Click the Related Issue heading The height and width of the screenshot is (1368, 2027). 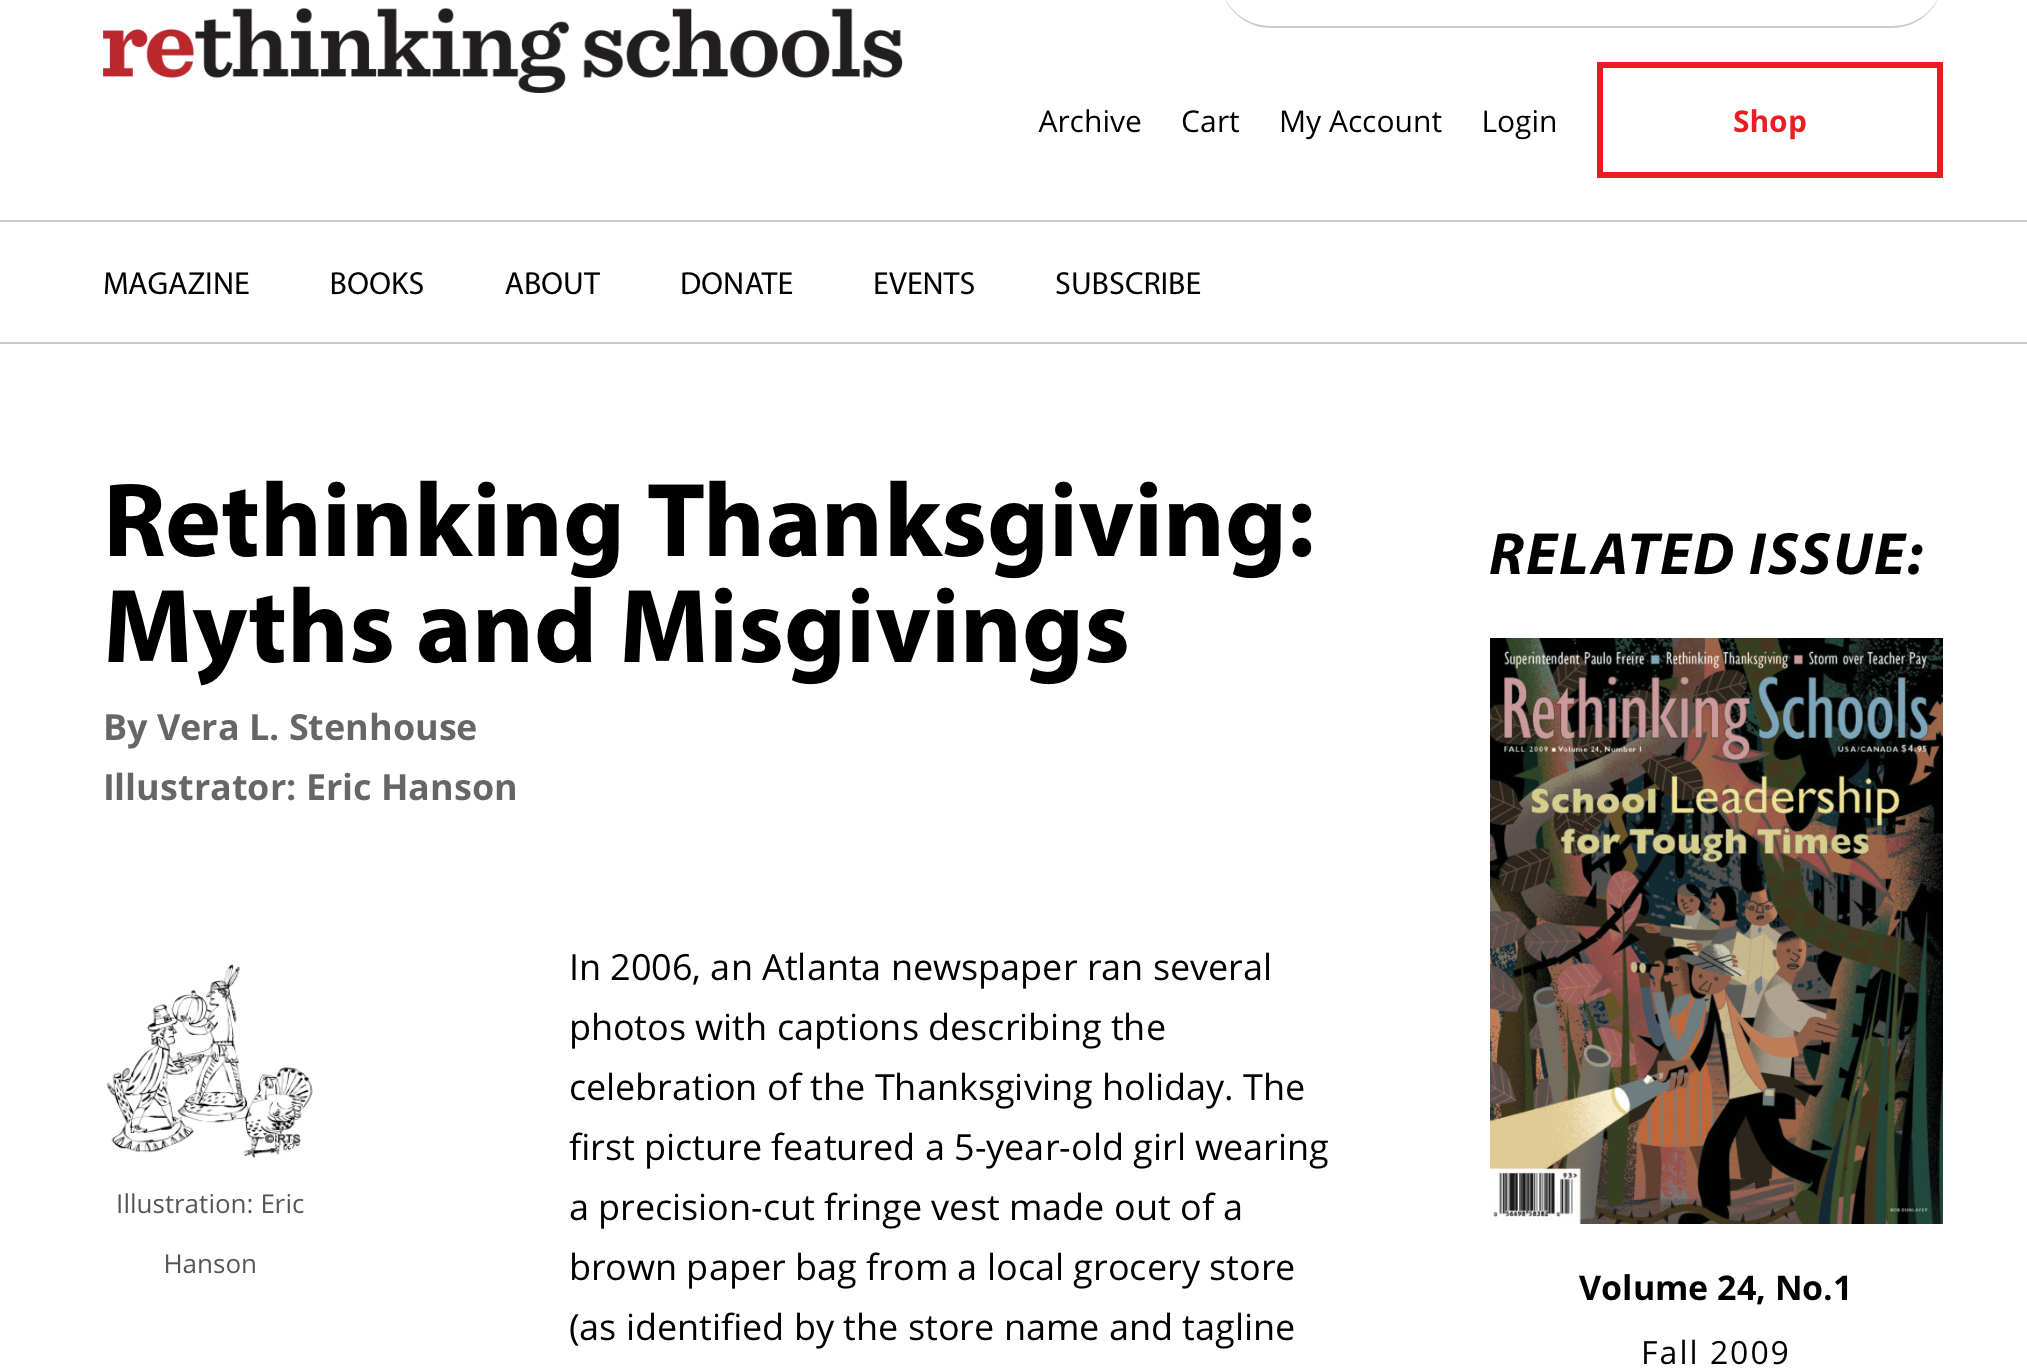pyautogui.click(x=1706, y=554)
